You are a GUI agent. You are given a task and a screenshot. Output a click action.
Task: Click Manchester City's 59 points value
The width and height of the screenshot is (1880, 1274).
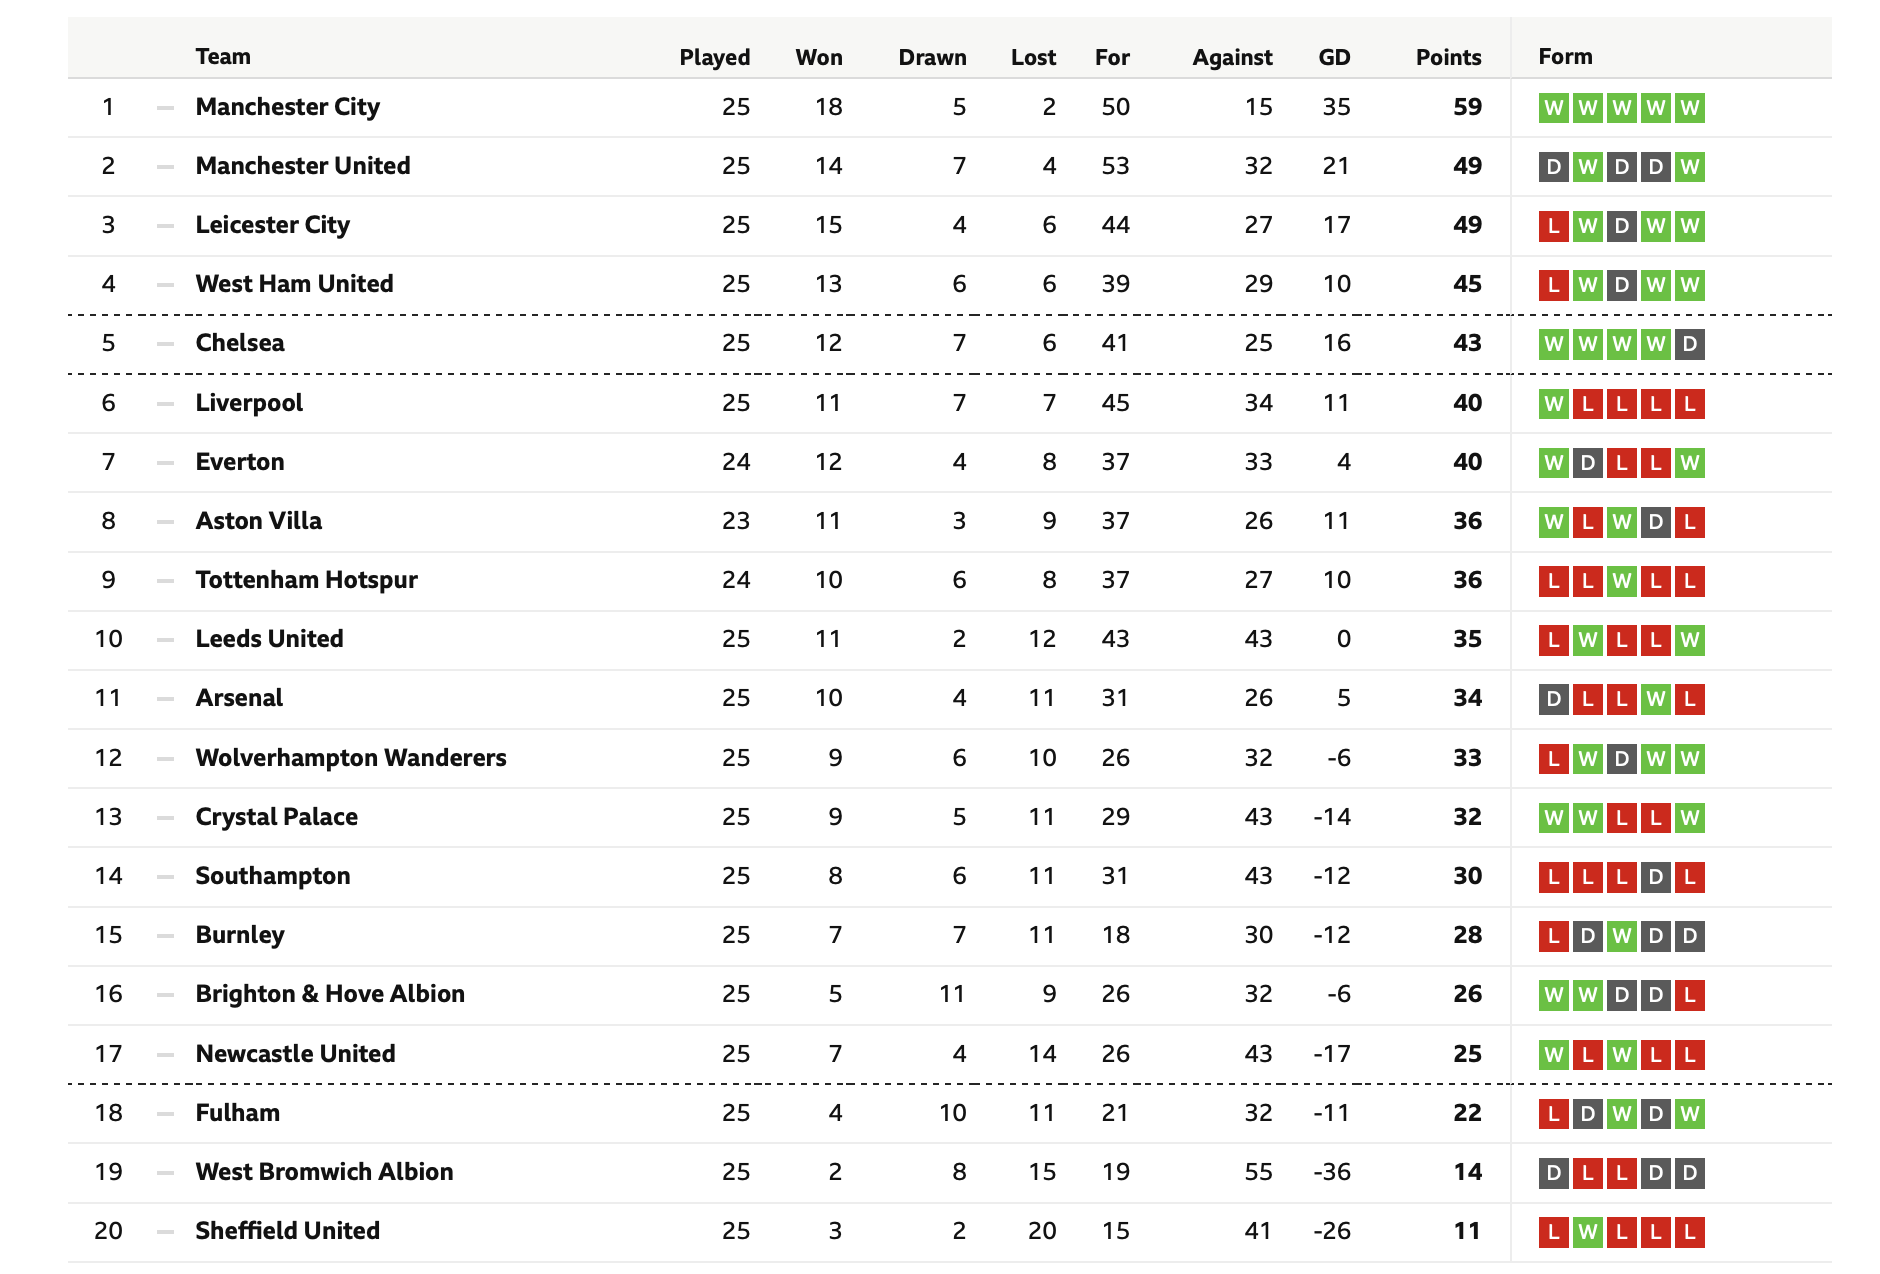(1467, 107)
